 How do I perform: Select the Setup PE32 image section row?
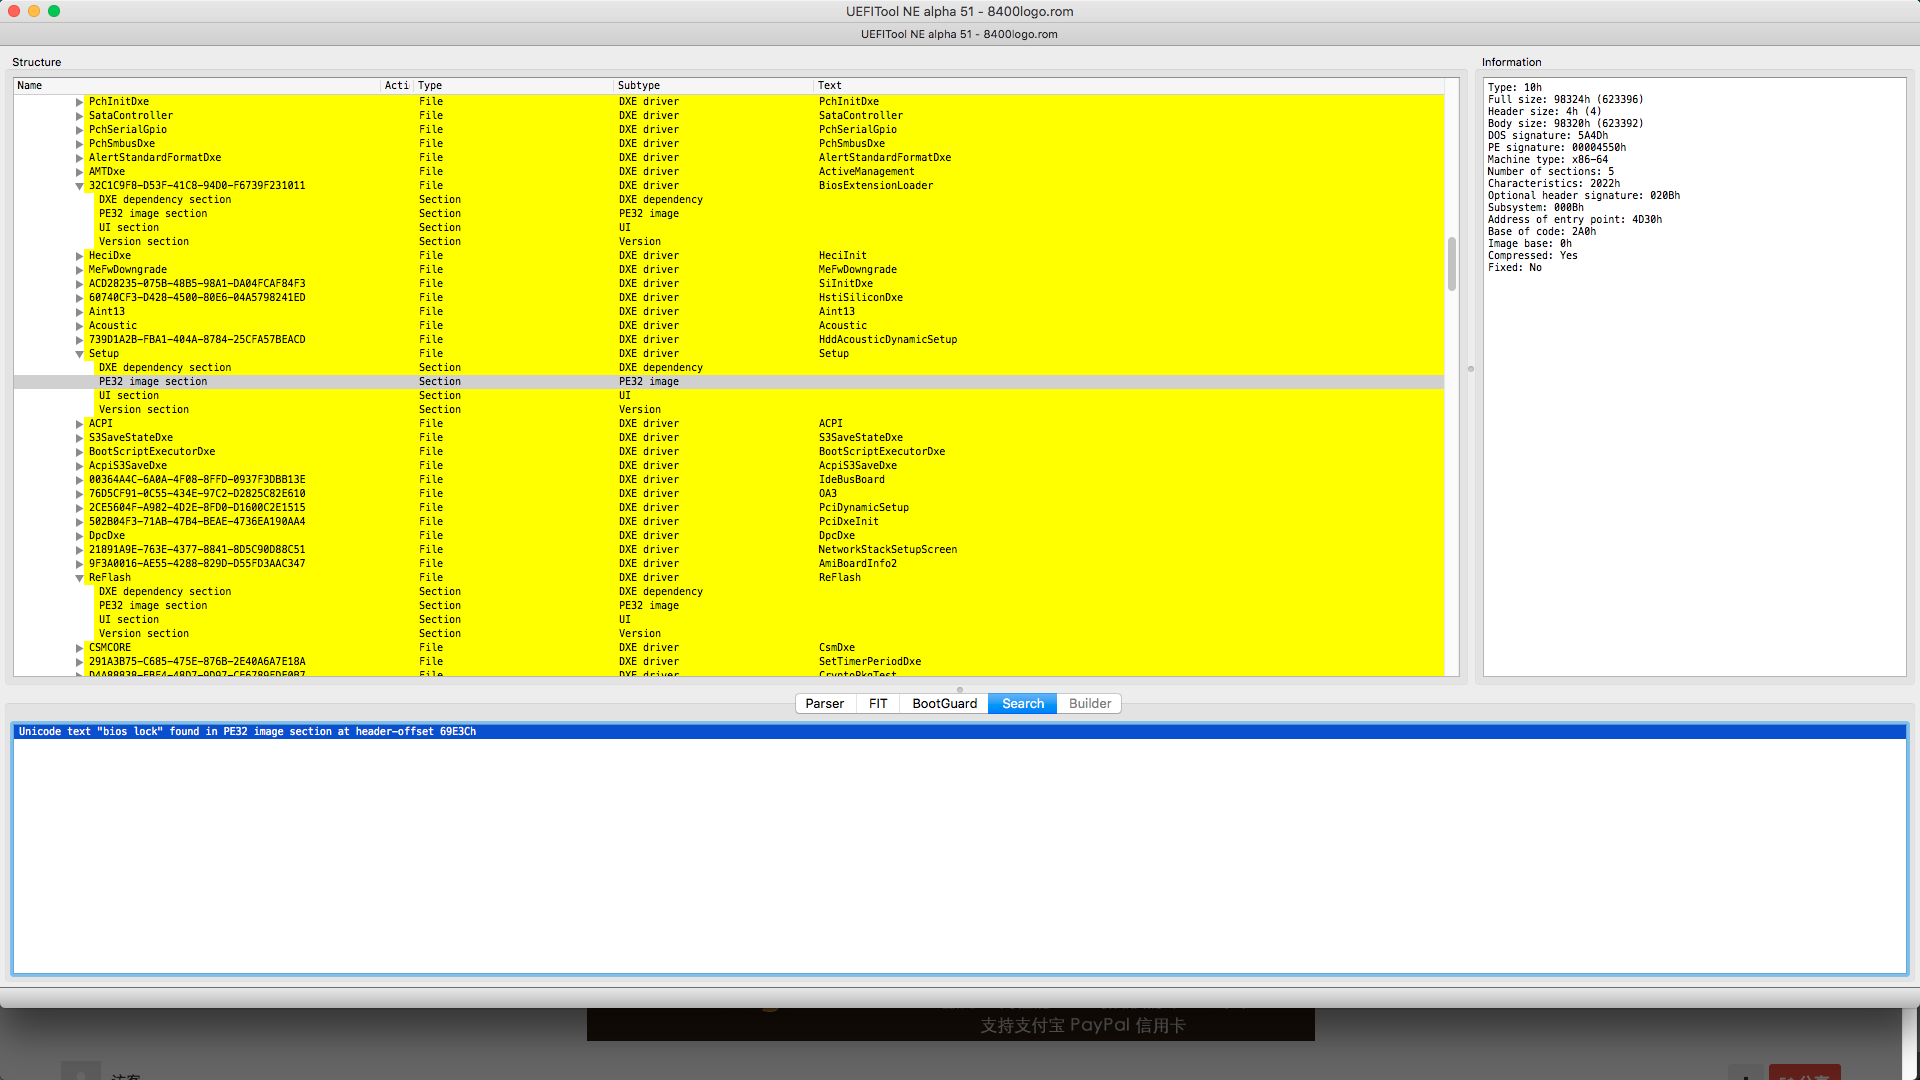[153, 382]
